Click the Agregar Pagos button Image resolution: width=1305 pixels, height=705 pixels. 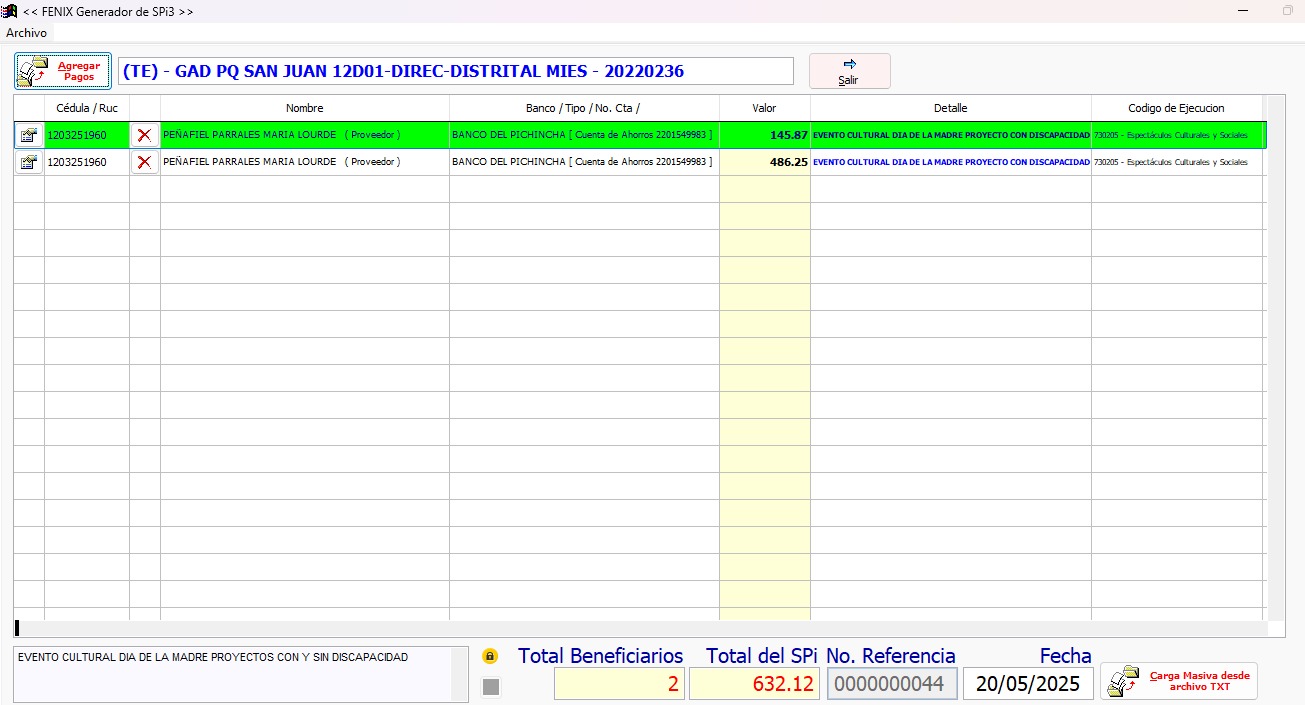pyautogui.click(x=62, y=71)
